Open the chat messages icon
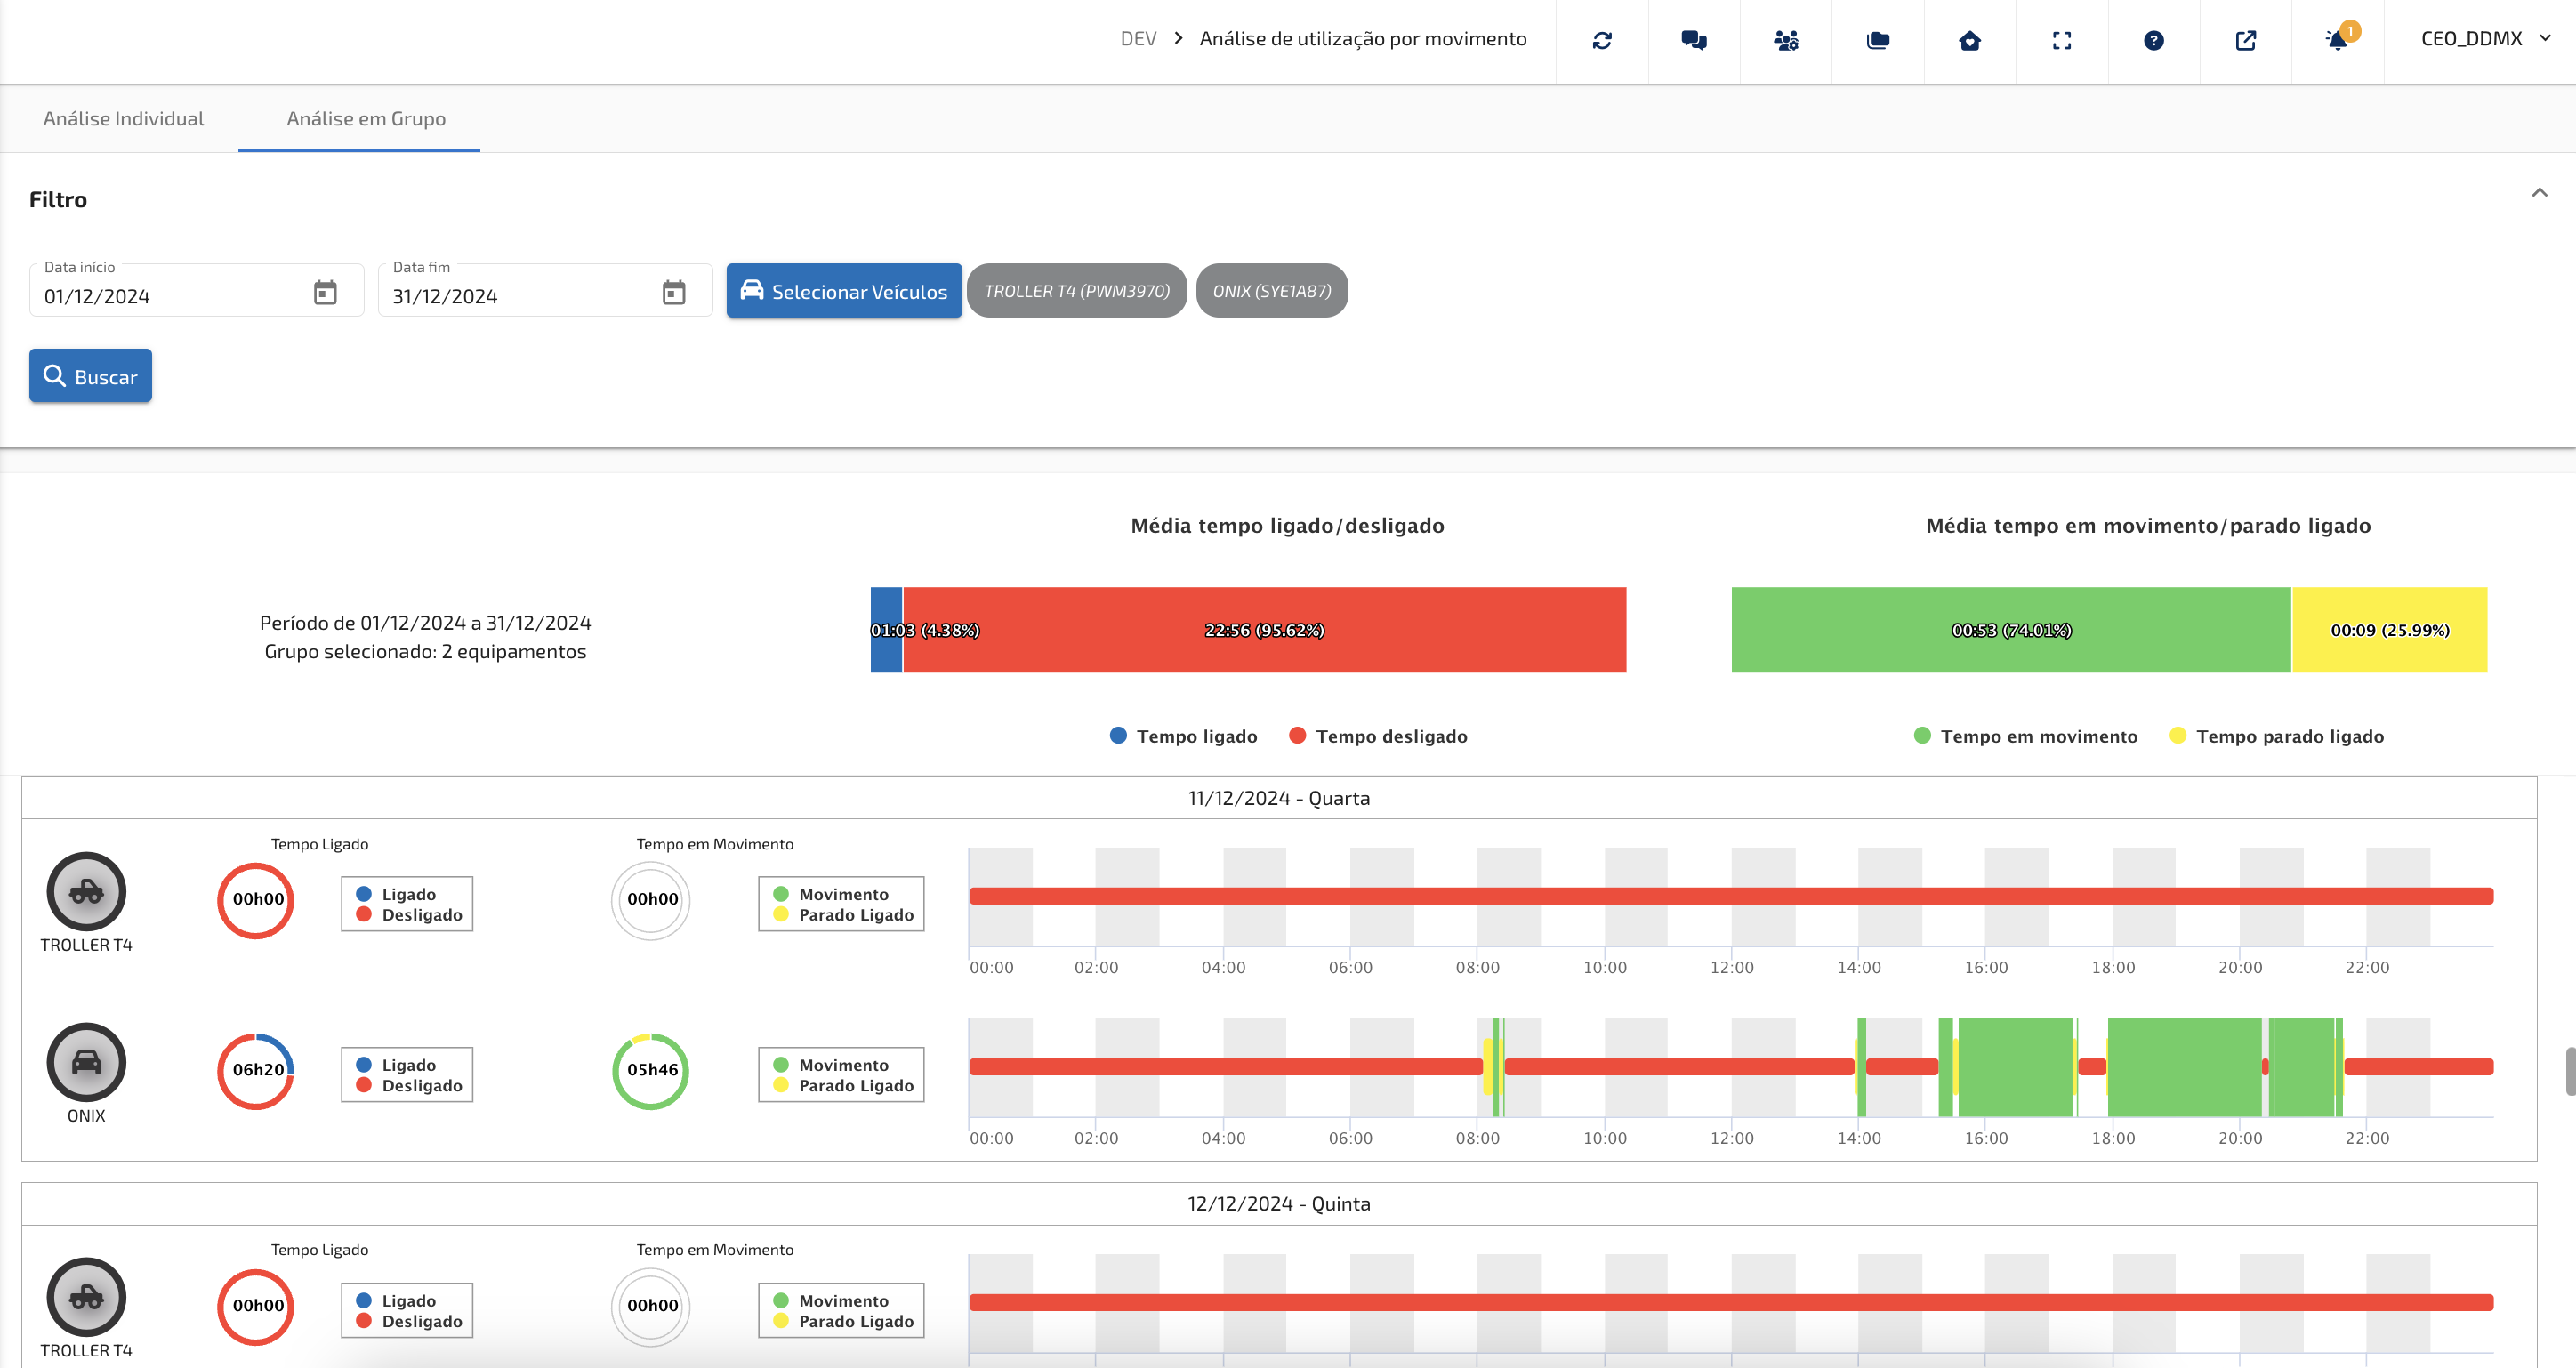The width and height of the screenshot is (2576, 1368). click(x=1694, y=40)
